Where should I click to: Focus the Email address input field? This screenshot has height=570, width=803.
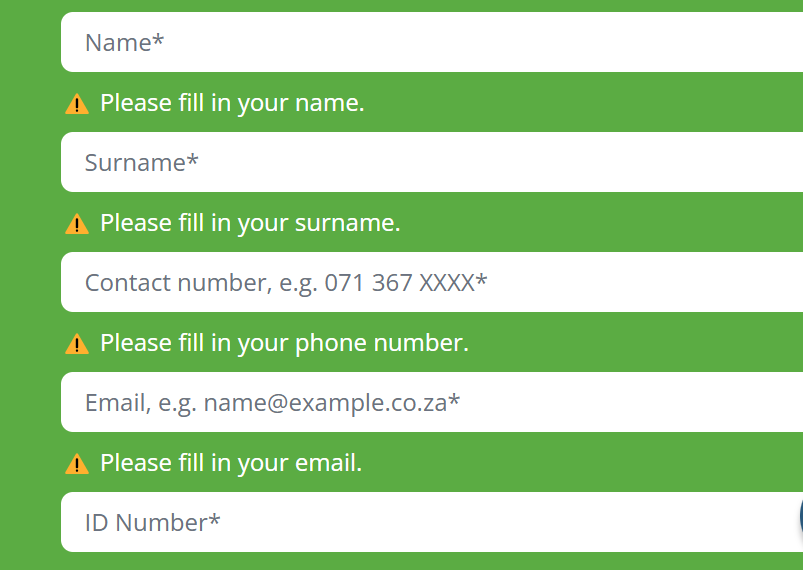(432, 402)
